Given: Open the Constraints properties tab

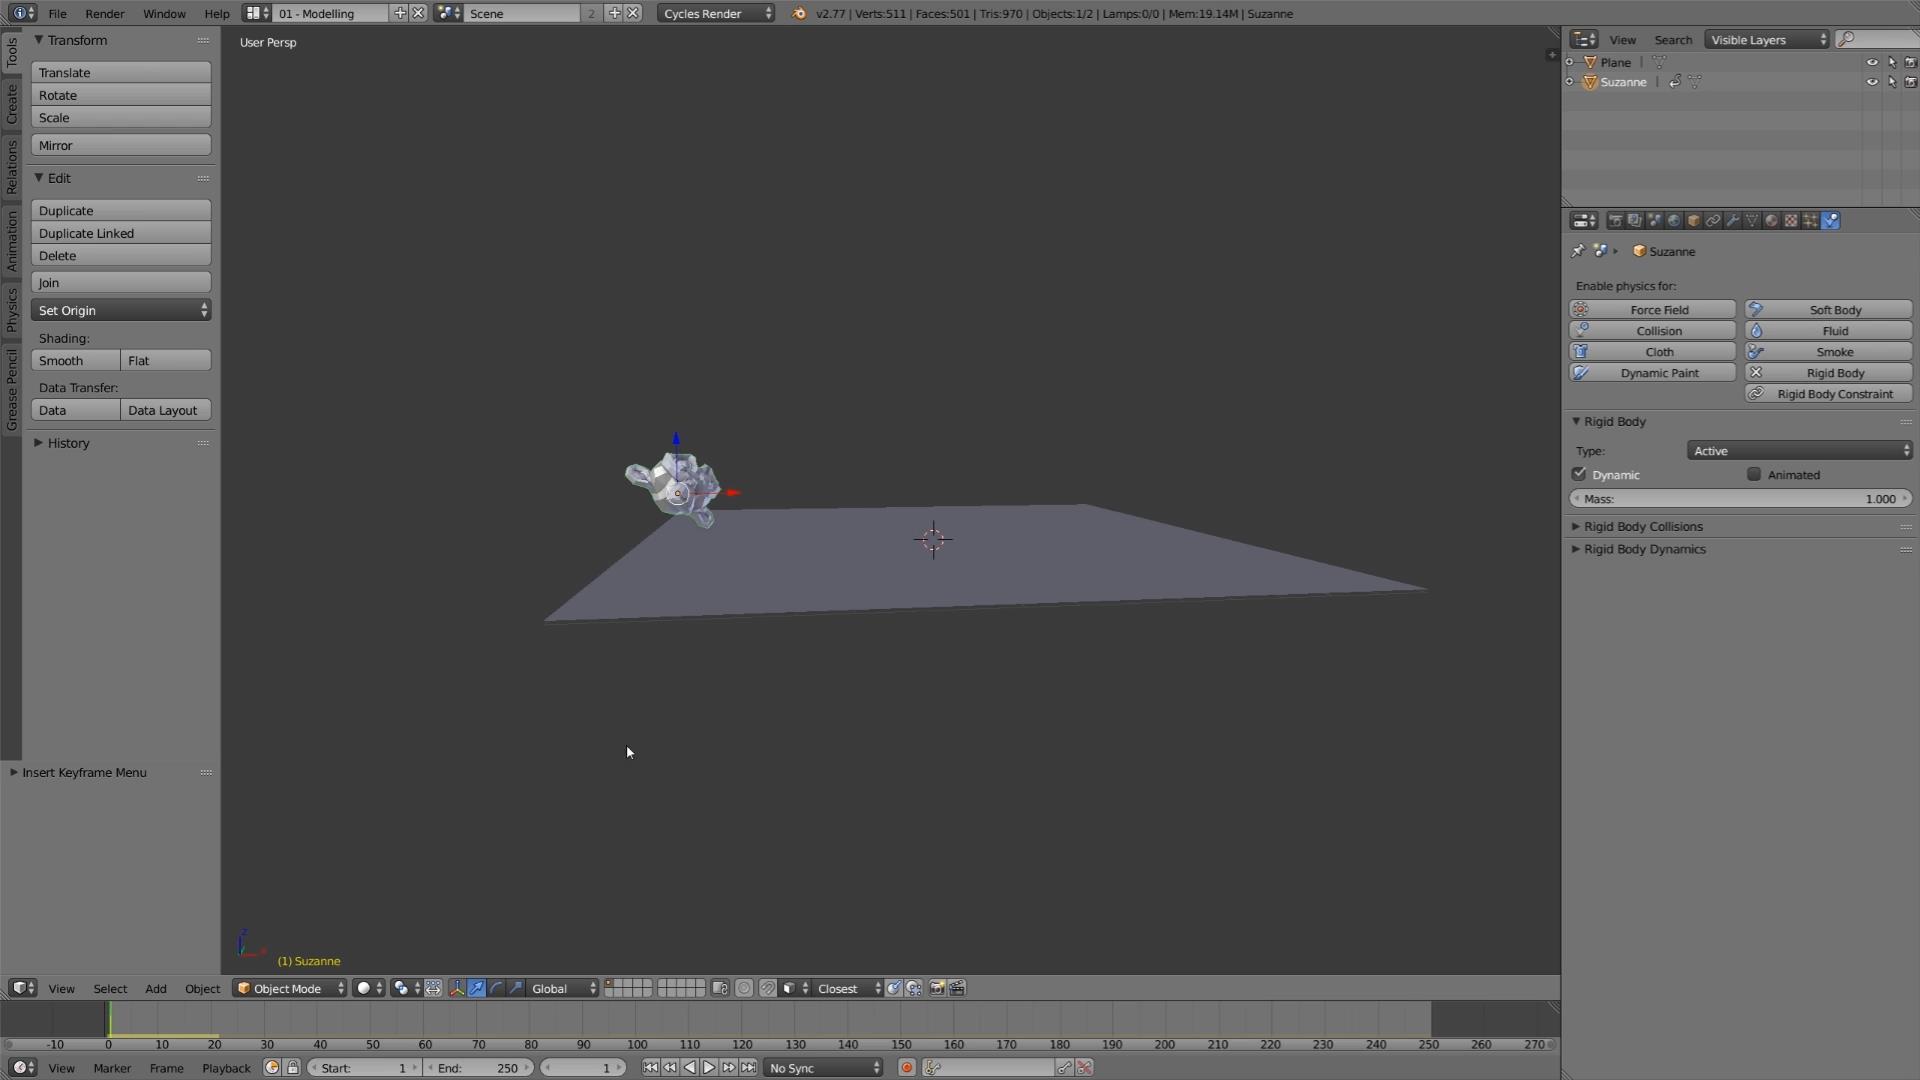Looking at the screenshot, I should pos(1713,221).
